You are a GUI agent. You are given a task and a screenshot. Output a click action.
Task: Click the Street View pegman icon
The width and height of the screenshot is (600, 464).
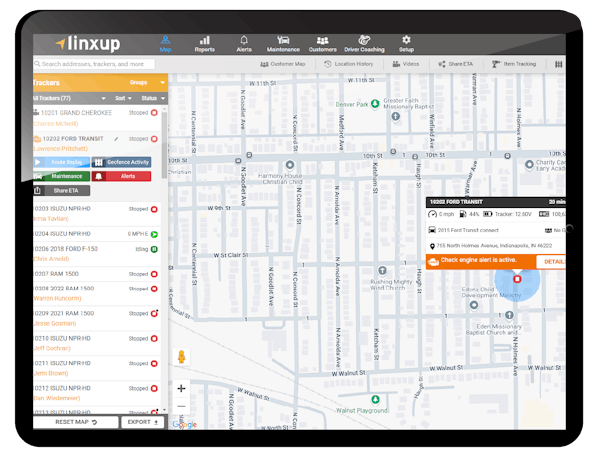coord(182,357)
